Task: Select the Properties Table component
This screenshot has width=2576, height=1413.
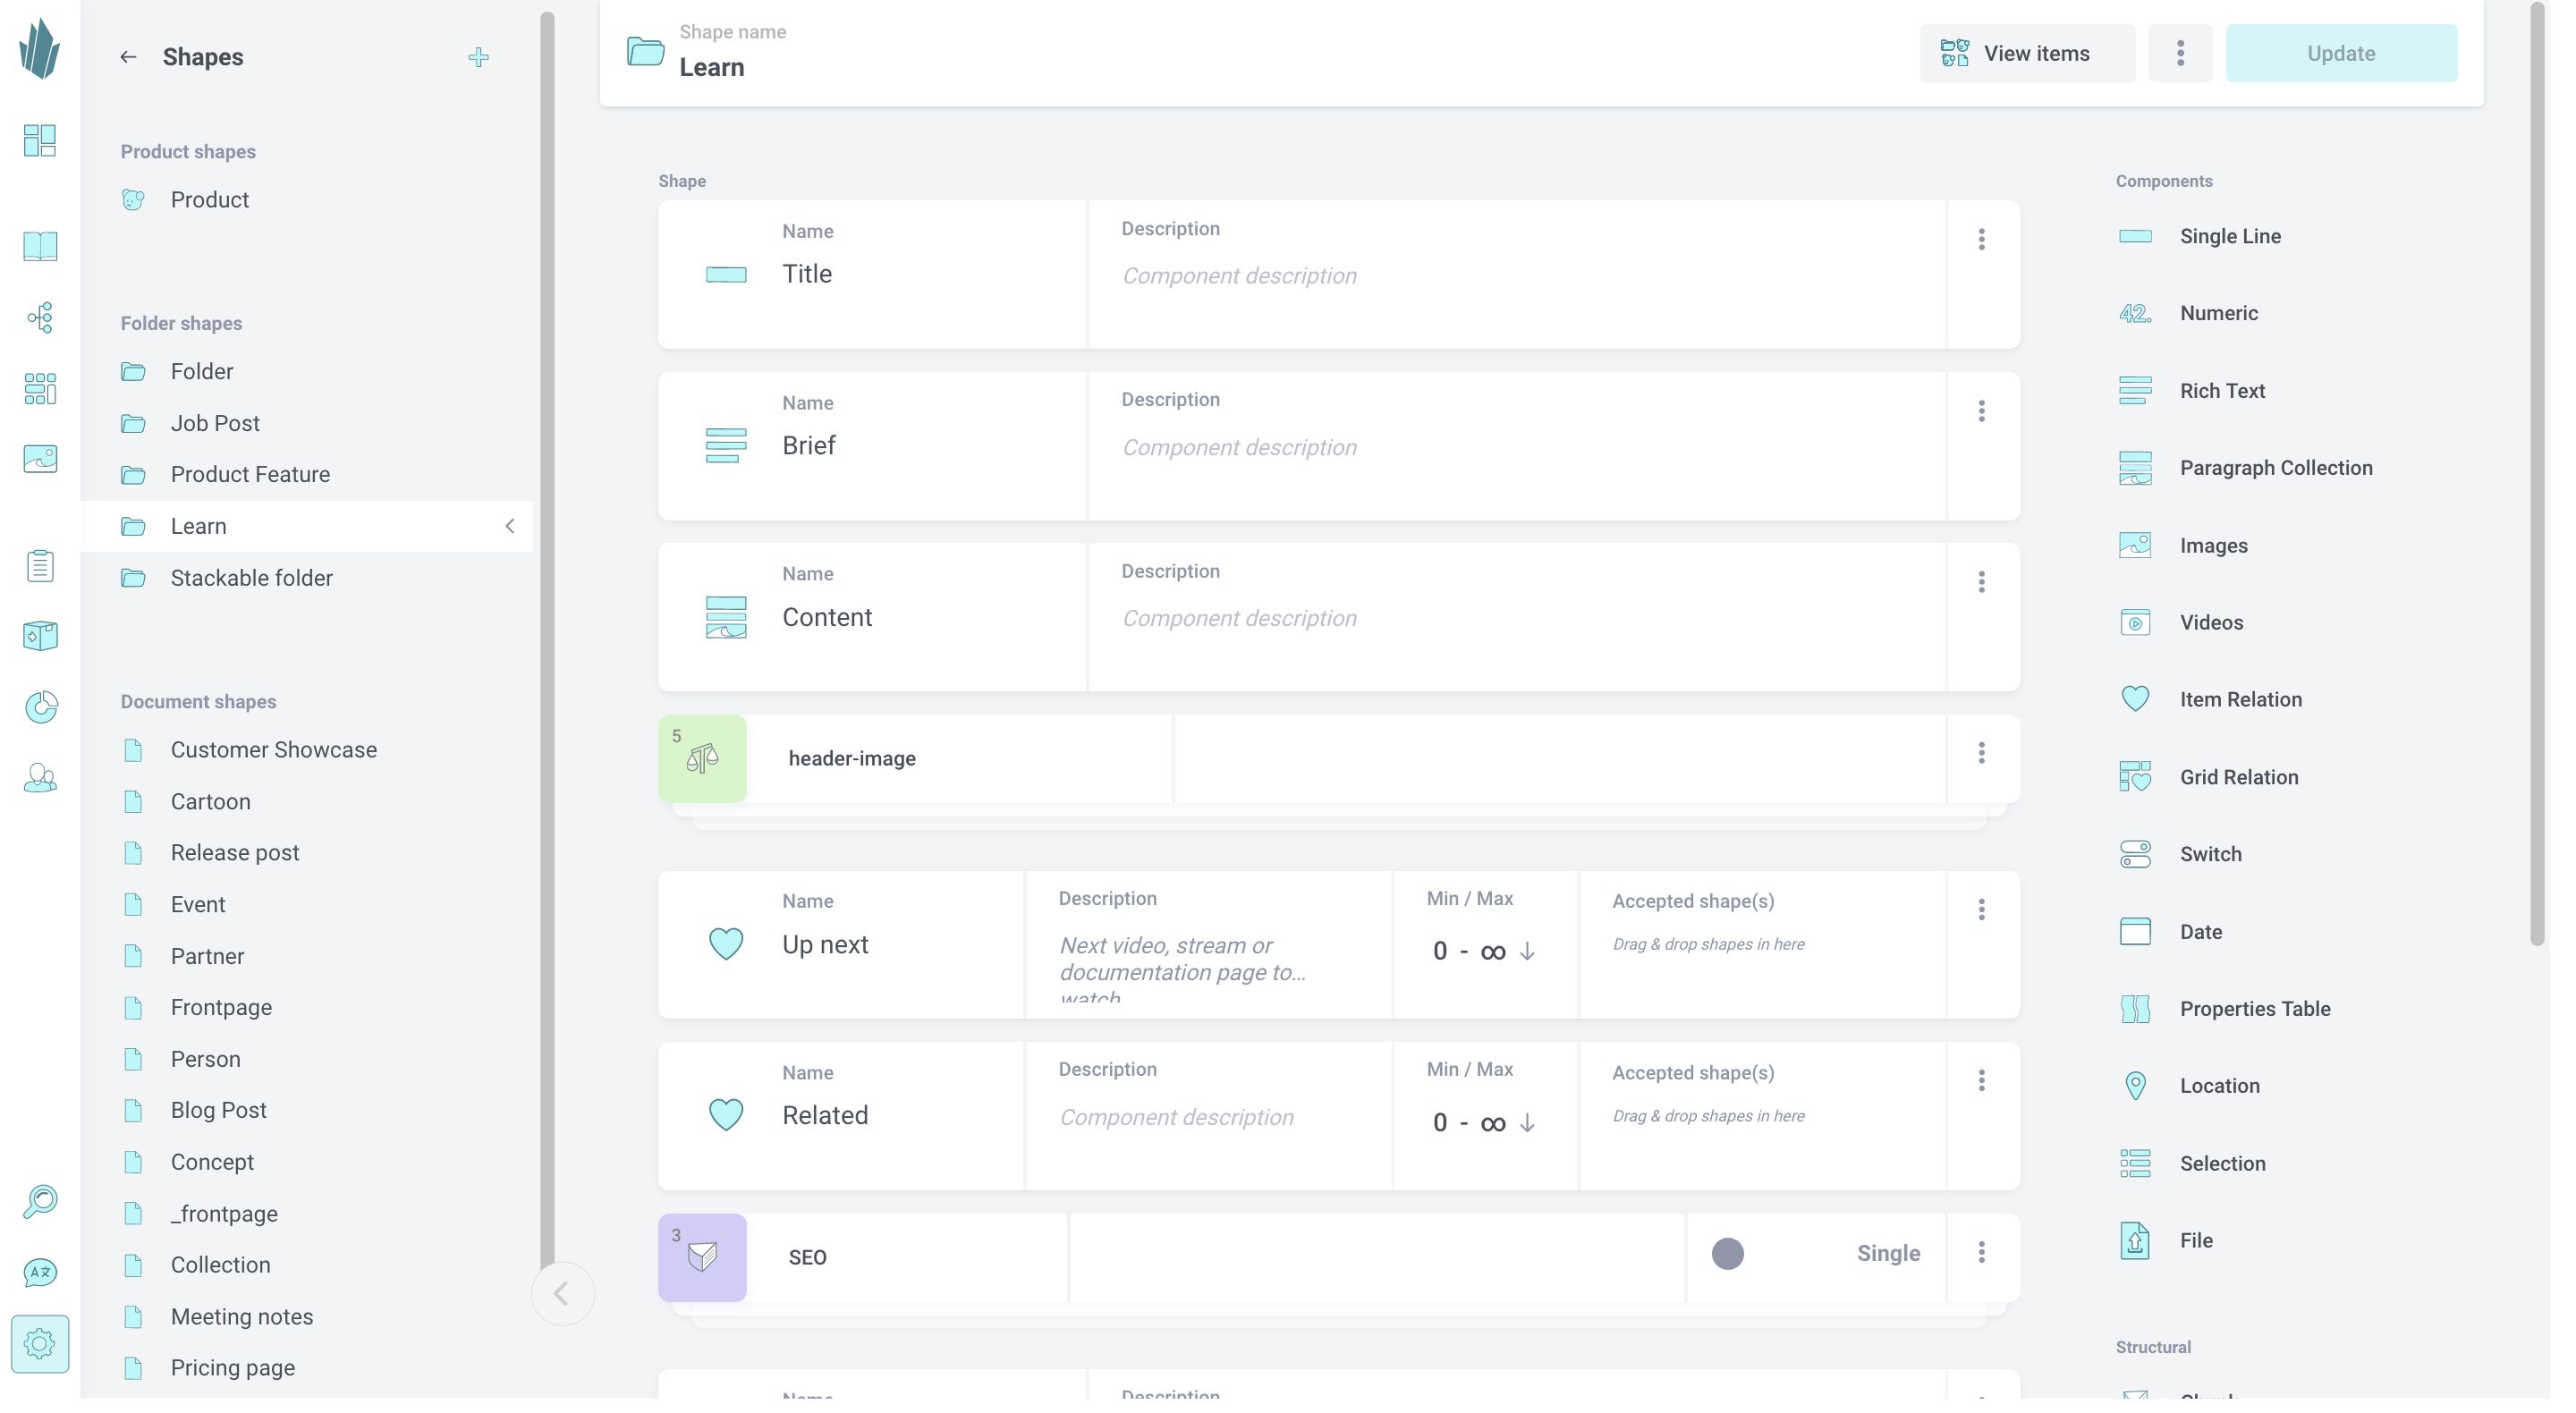Action: 2254,1009
